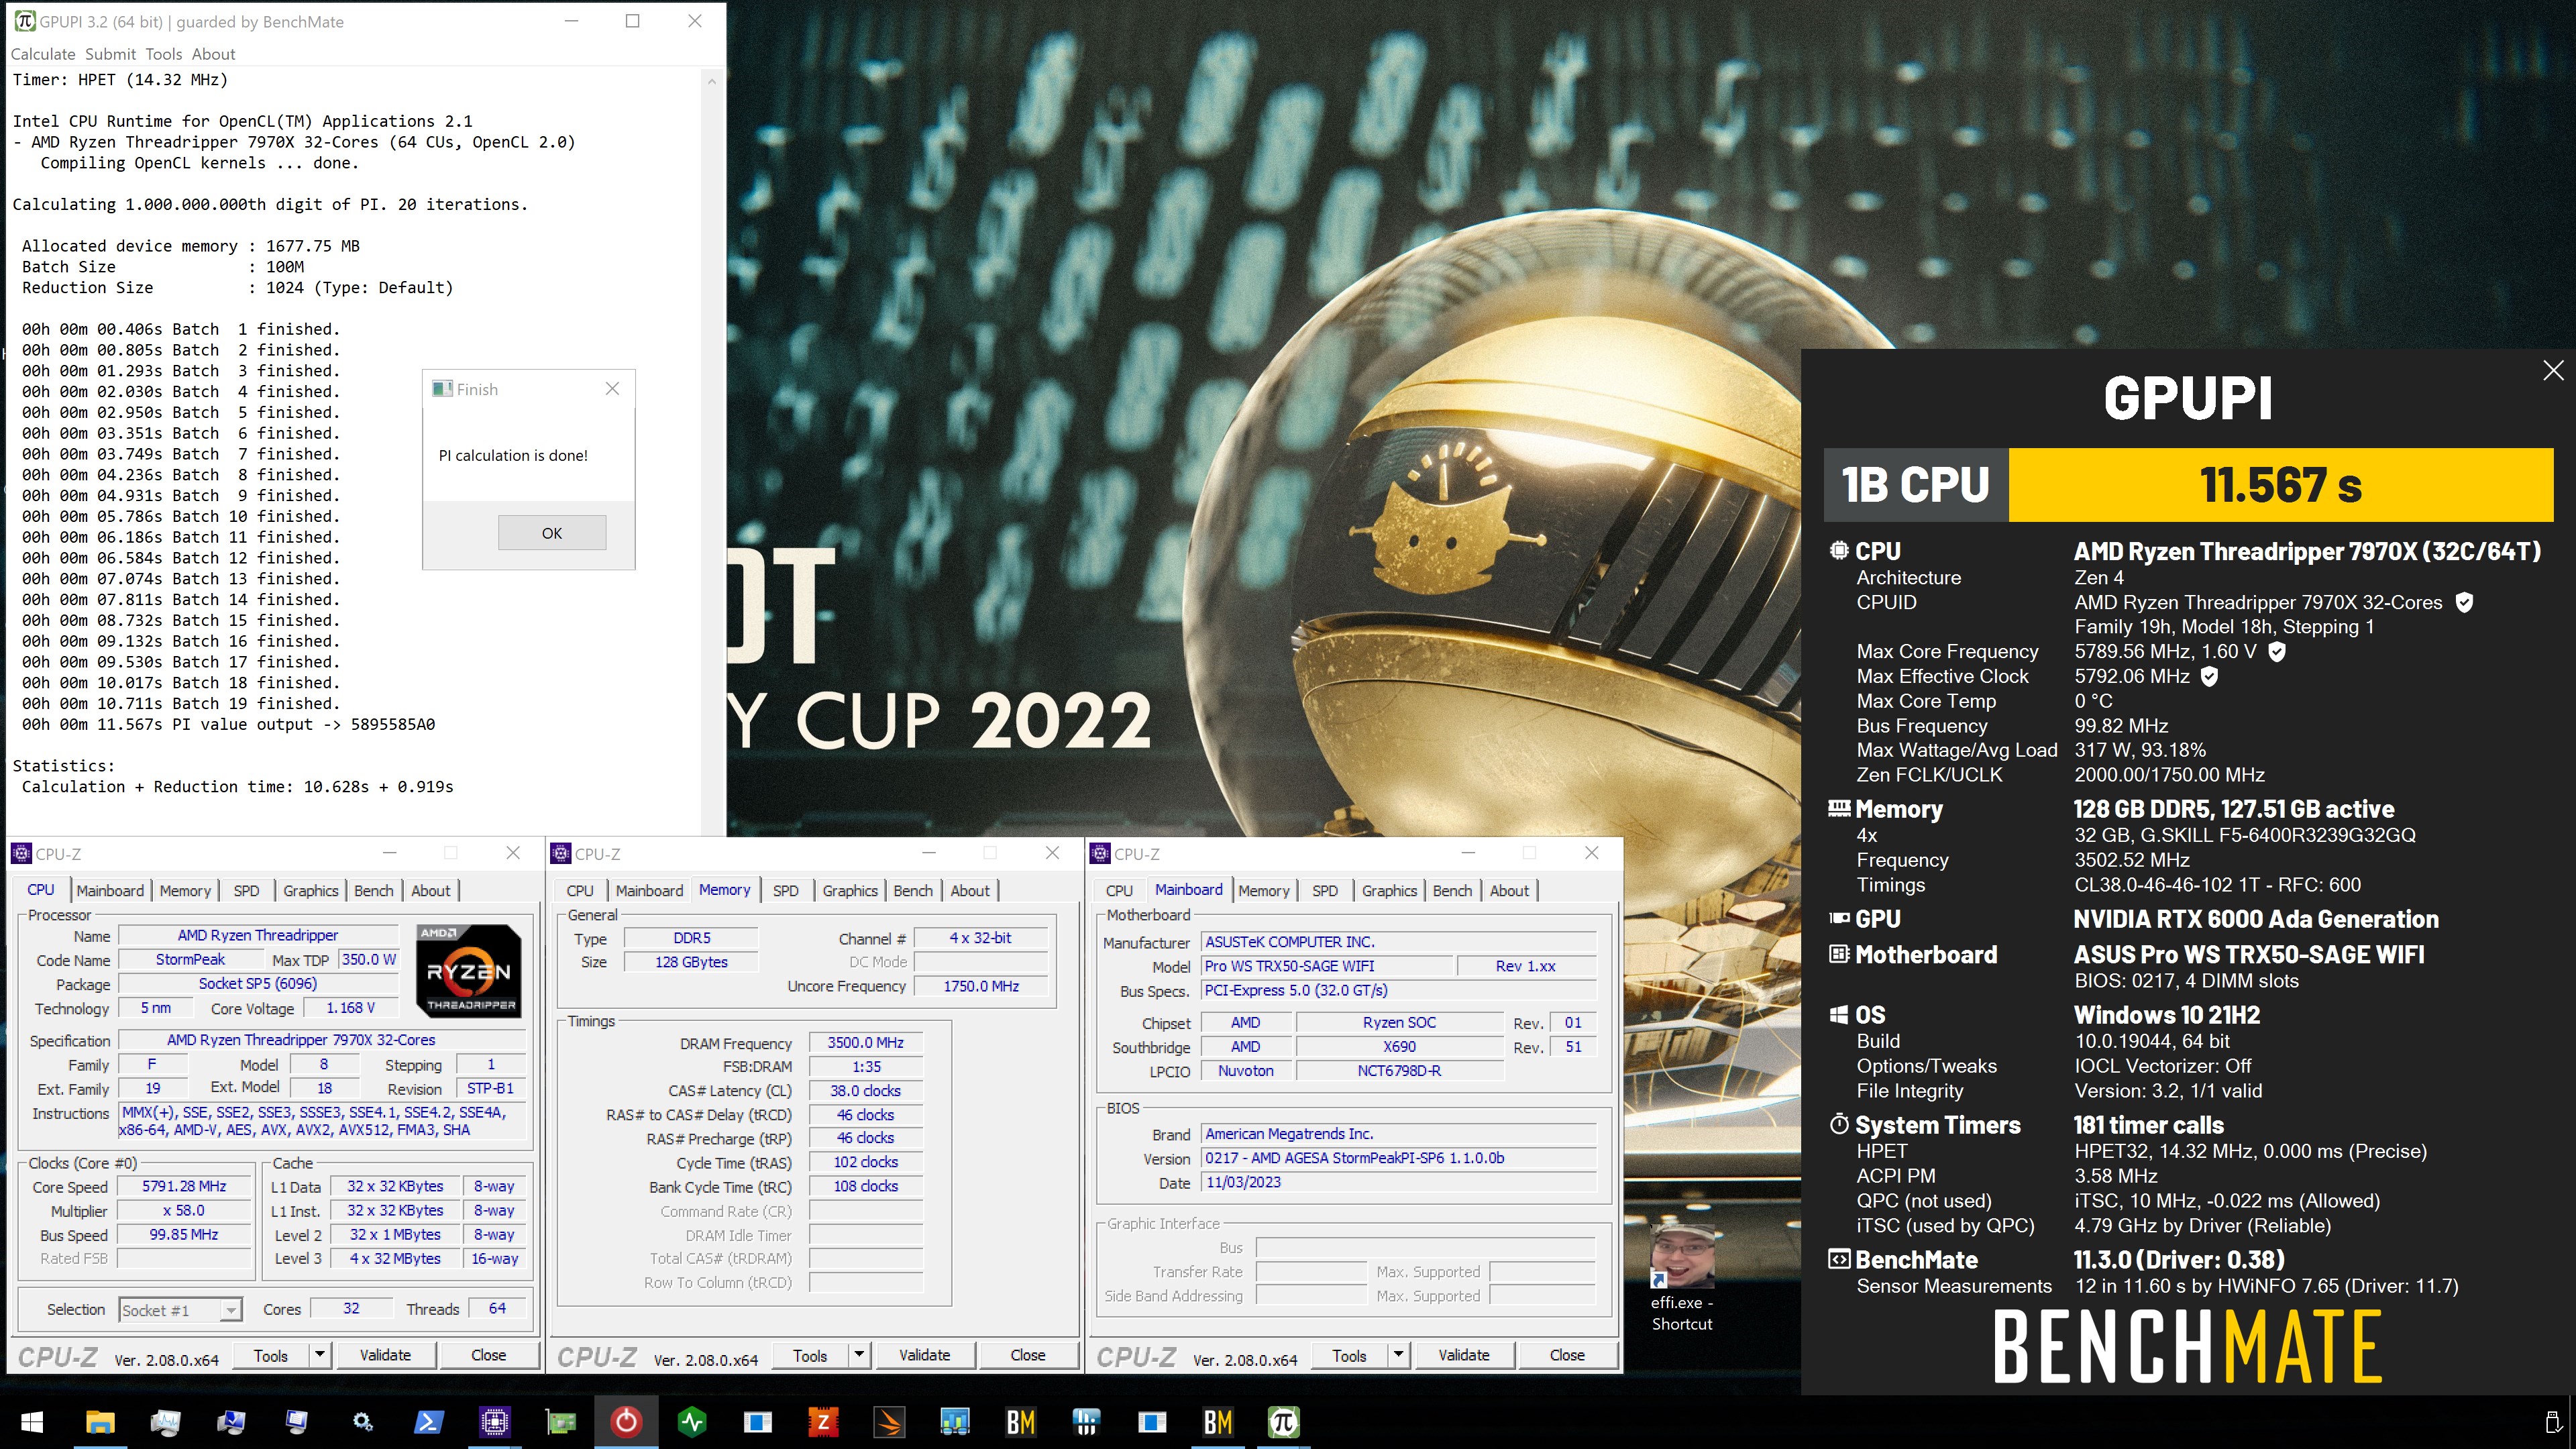Open the Submit menu in GPUPI
Screen dimensions: 2576x1449
pos(110,54)
